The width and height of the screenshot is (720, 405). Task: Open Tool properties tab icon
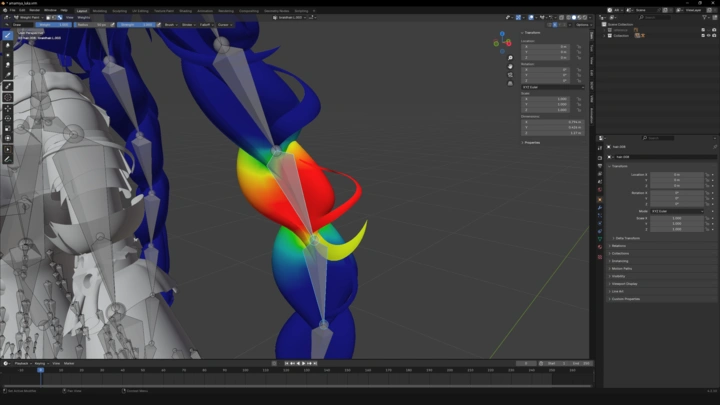click(600, 148)
